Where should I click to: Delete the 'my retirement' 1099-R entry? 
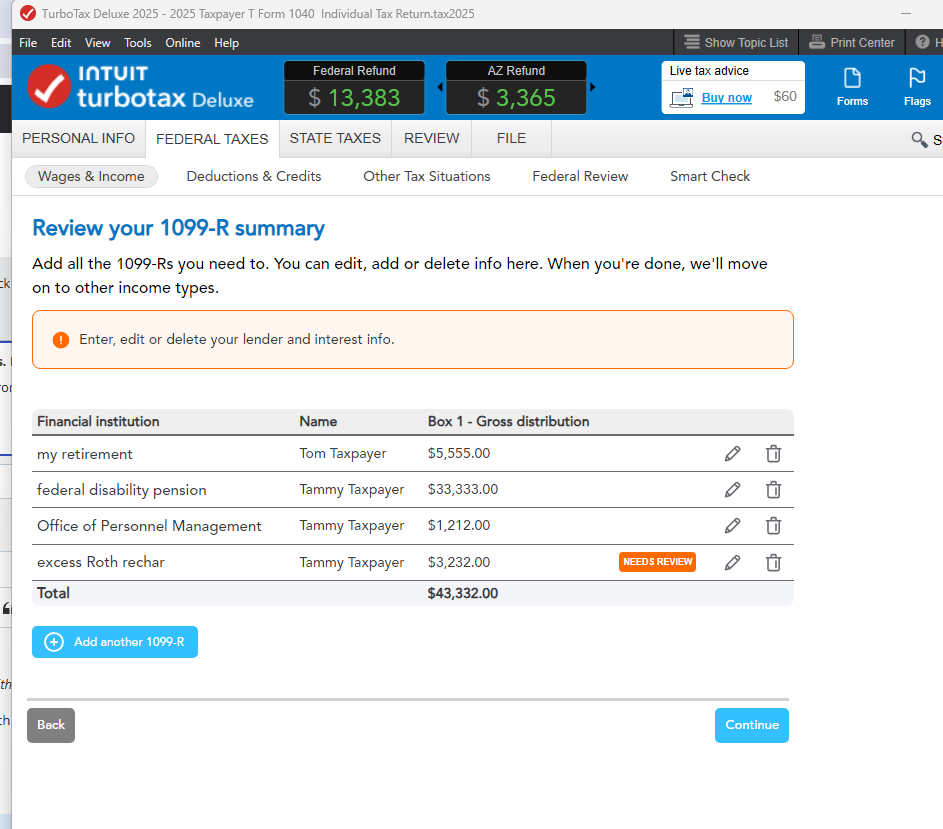[773, 454]
